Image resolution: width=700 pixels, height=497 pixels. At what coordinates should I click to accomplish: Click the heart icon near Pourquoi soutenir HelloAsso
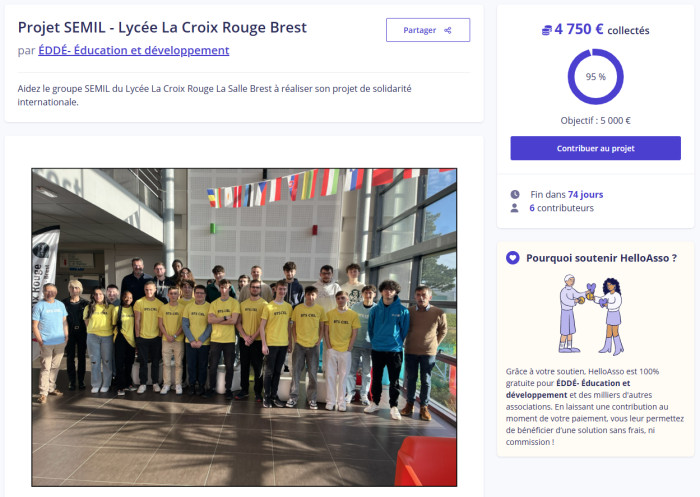pyautogui.click(x=512, y=258)
